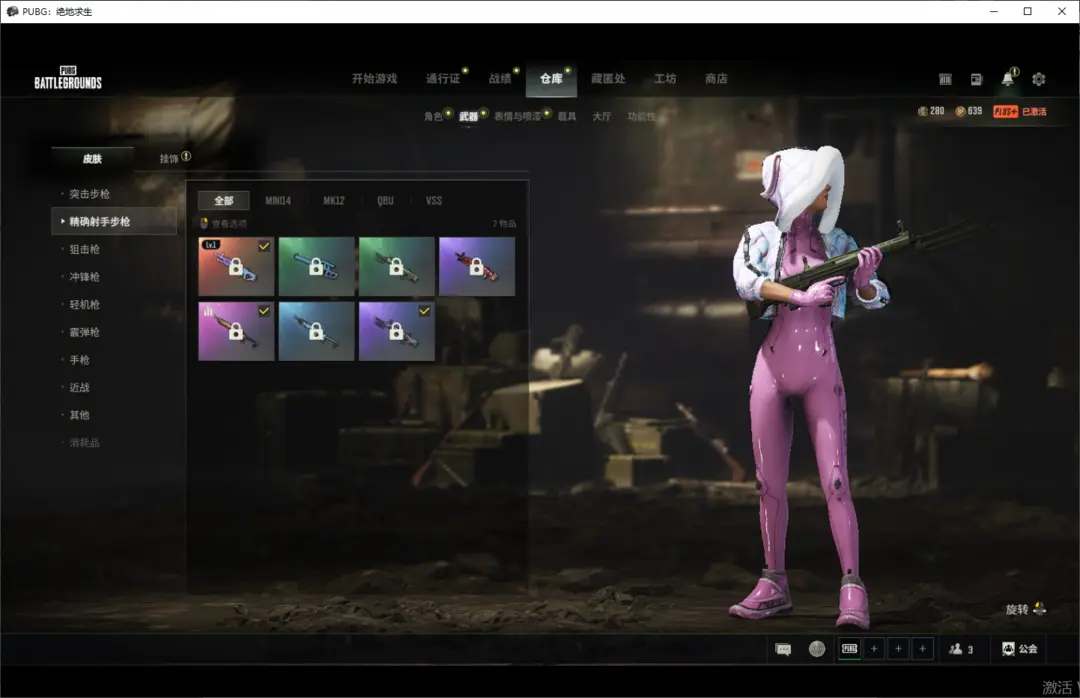This screenshot has width=1080, height=698.
Task: Open the settings gear icon
Action: pyautogui.click(x=1039, y=79)
